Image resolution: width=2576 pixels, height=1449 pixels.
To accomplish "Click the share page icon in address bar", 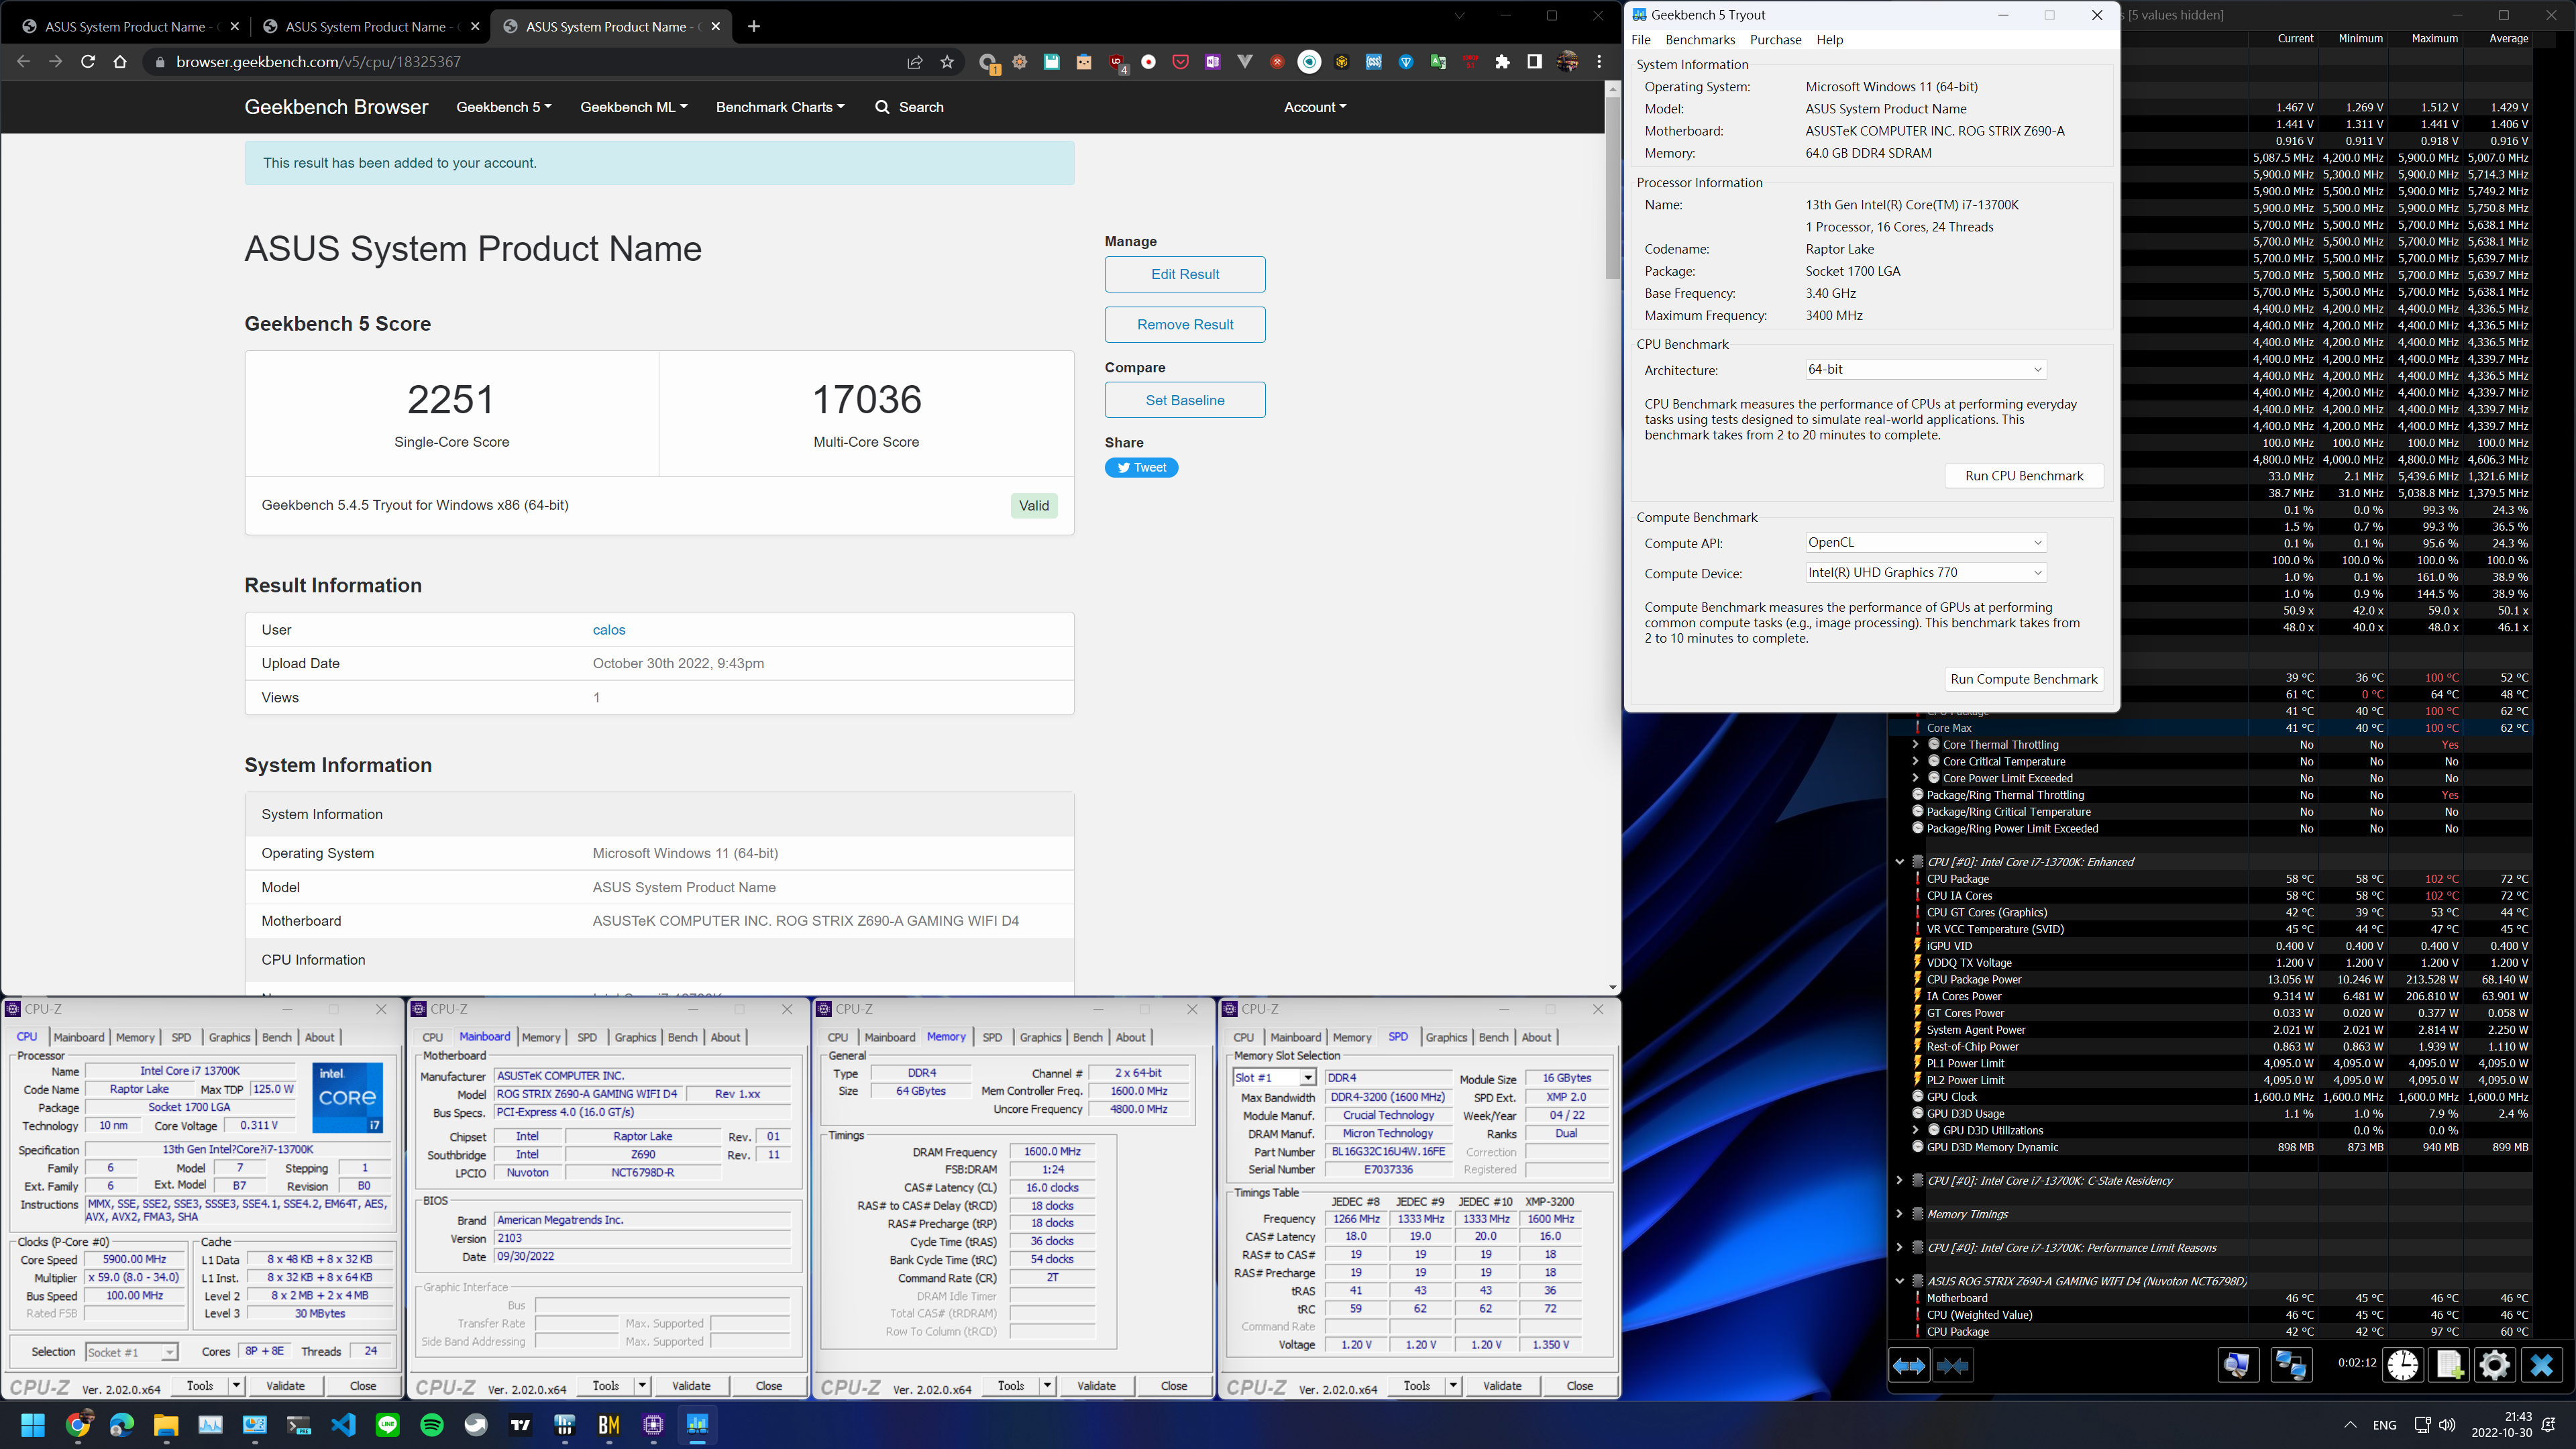I will [x=914, y=62].
